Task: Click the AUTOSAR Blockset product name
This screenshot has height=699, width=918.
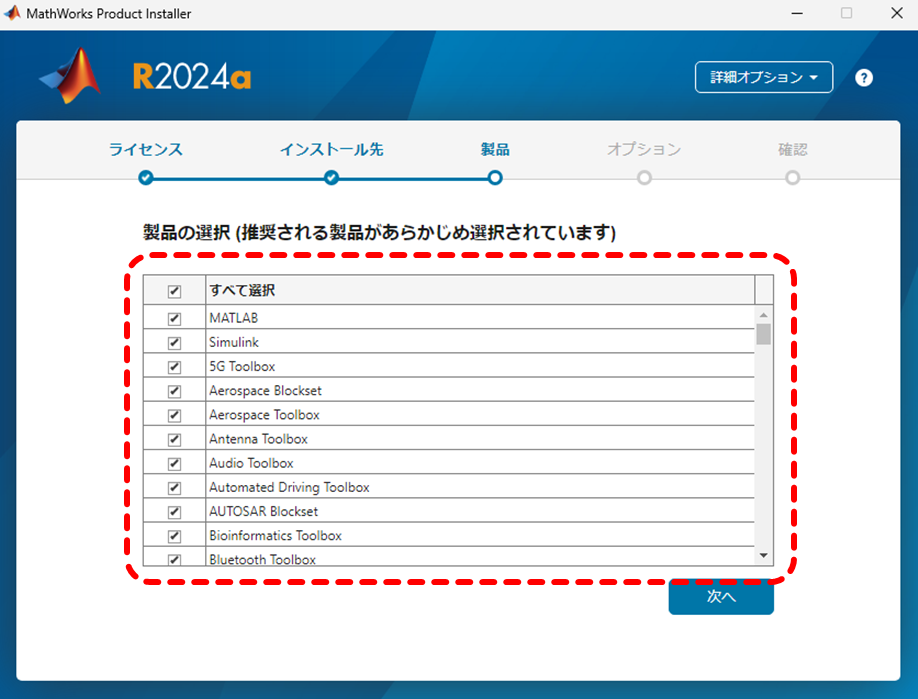Action: coord(263,512)
